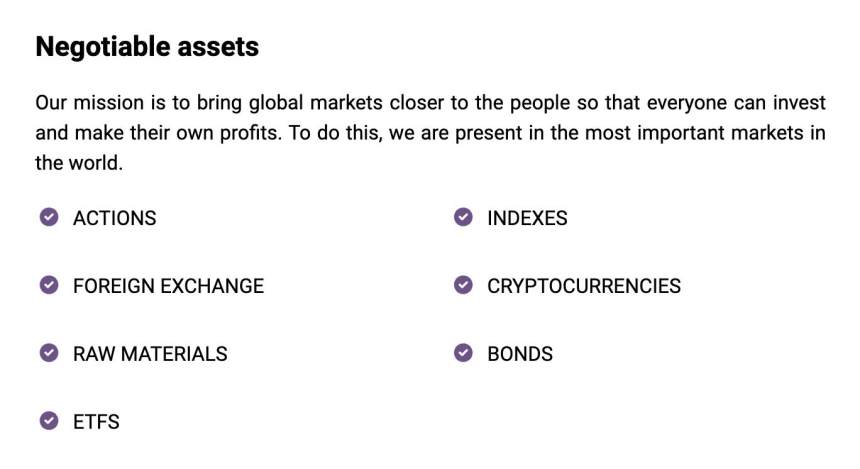Image resolution: width=860 pixels, height=469 pixels.
Task: Click the word 'profits' in the paragraph
Action: tap(249, 133)
